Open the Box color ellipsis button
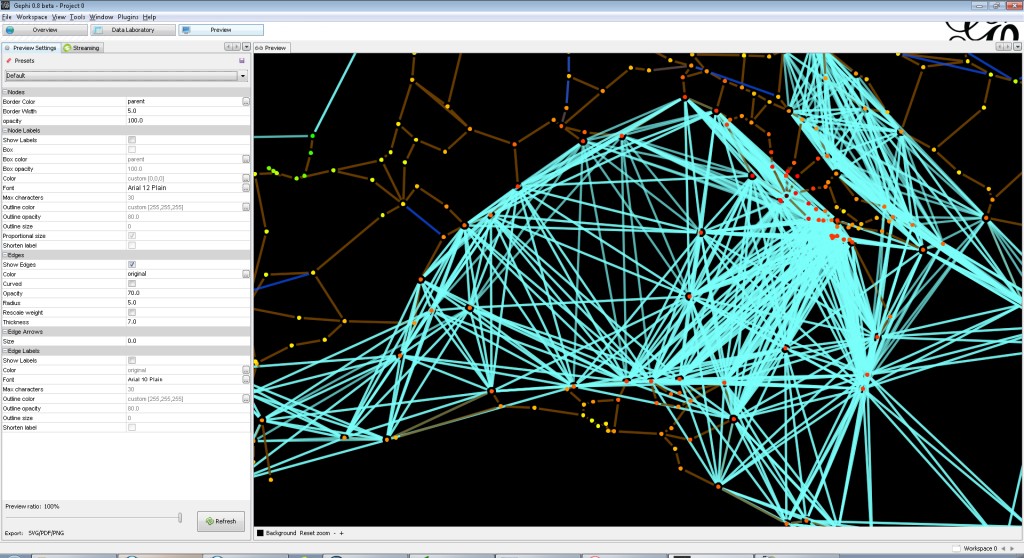Image resolution: width=1024 pixels, height=558 pixels. (246, 159)
